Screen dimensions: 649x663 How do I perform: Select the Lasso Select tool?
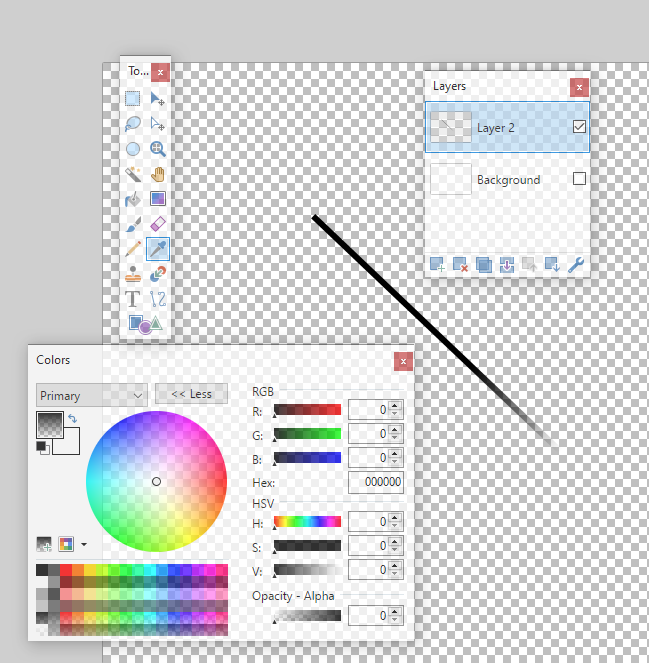132,124
